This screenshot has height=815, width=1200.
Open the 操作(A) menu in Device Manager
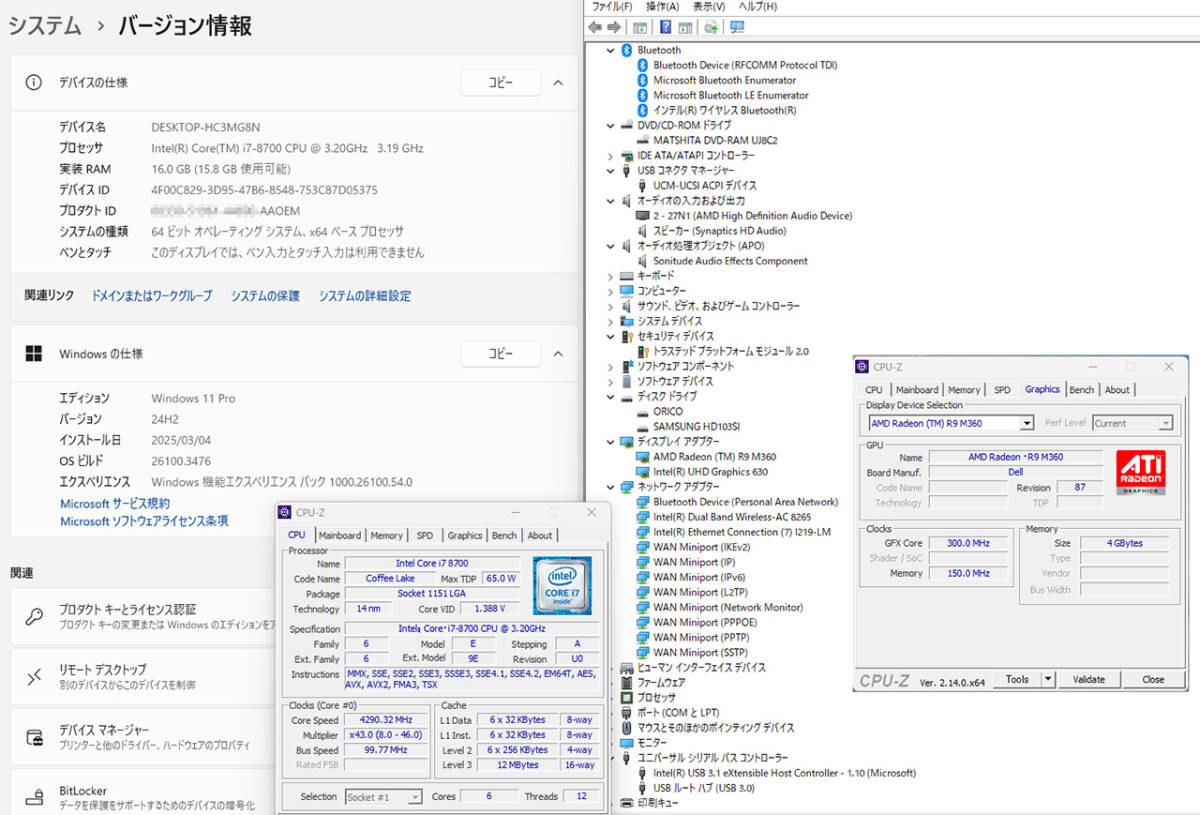click(x=662, y=6)
